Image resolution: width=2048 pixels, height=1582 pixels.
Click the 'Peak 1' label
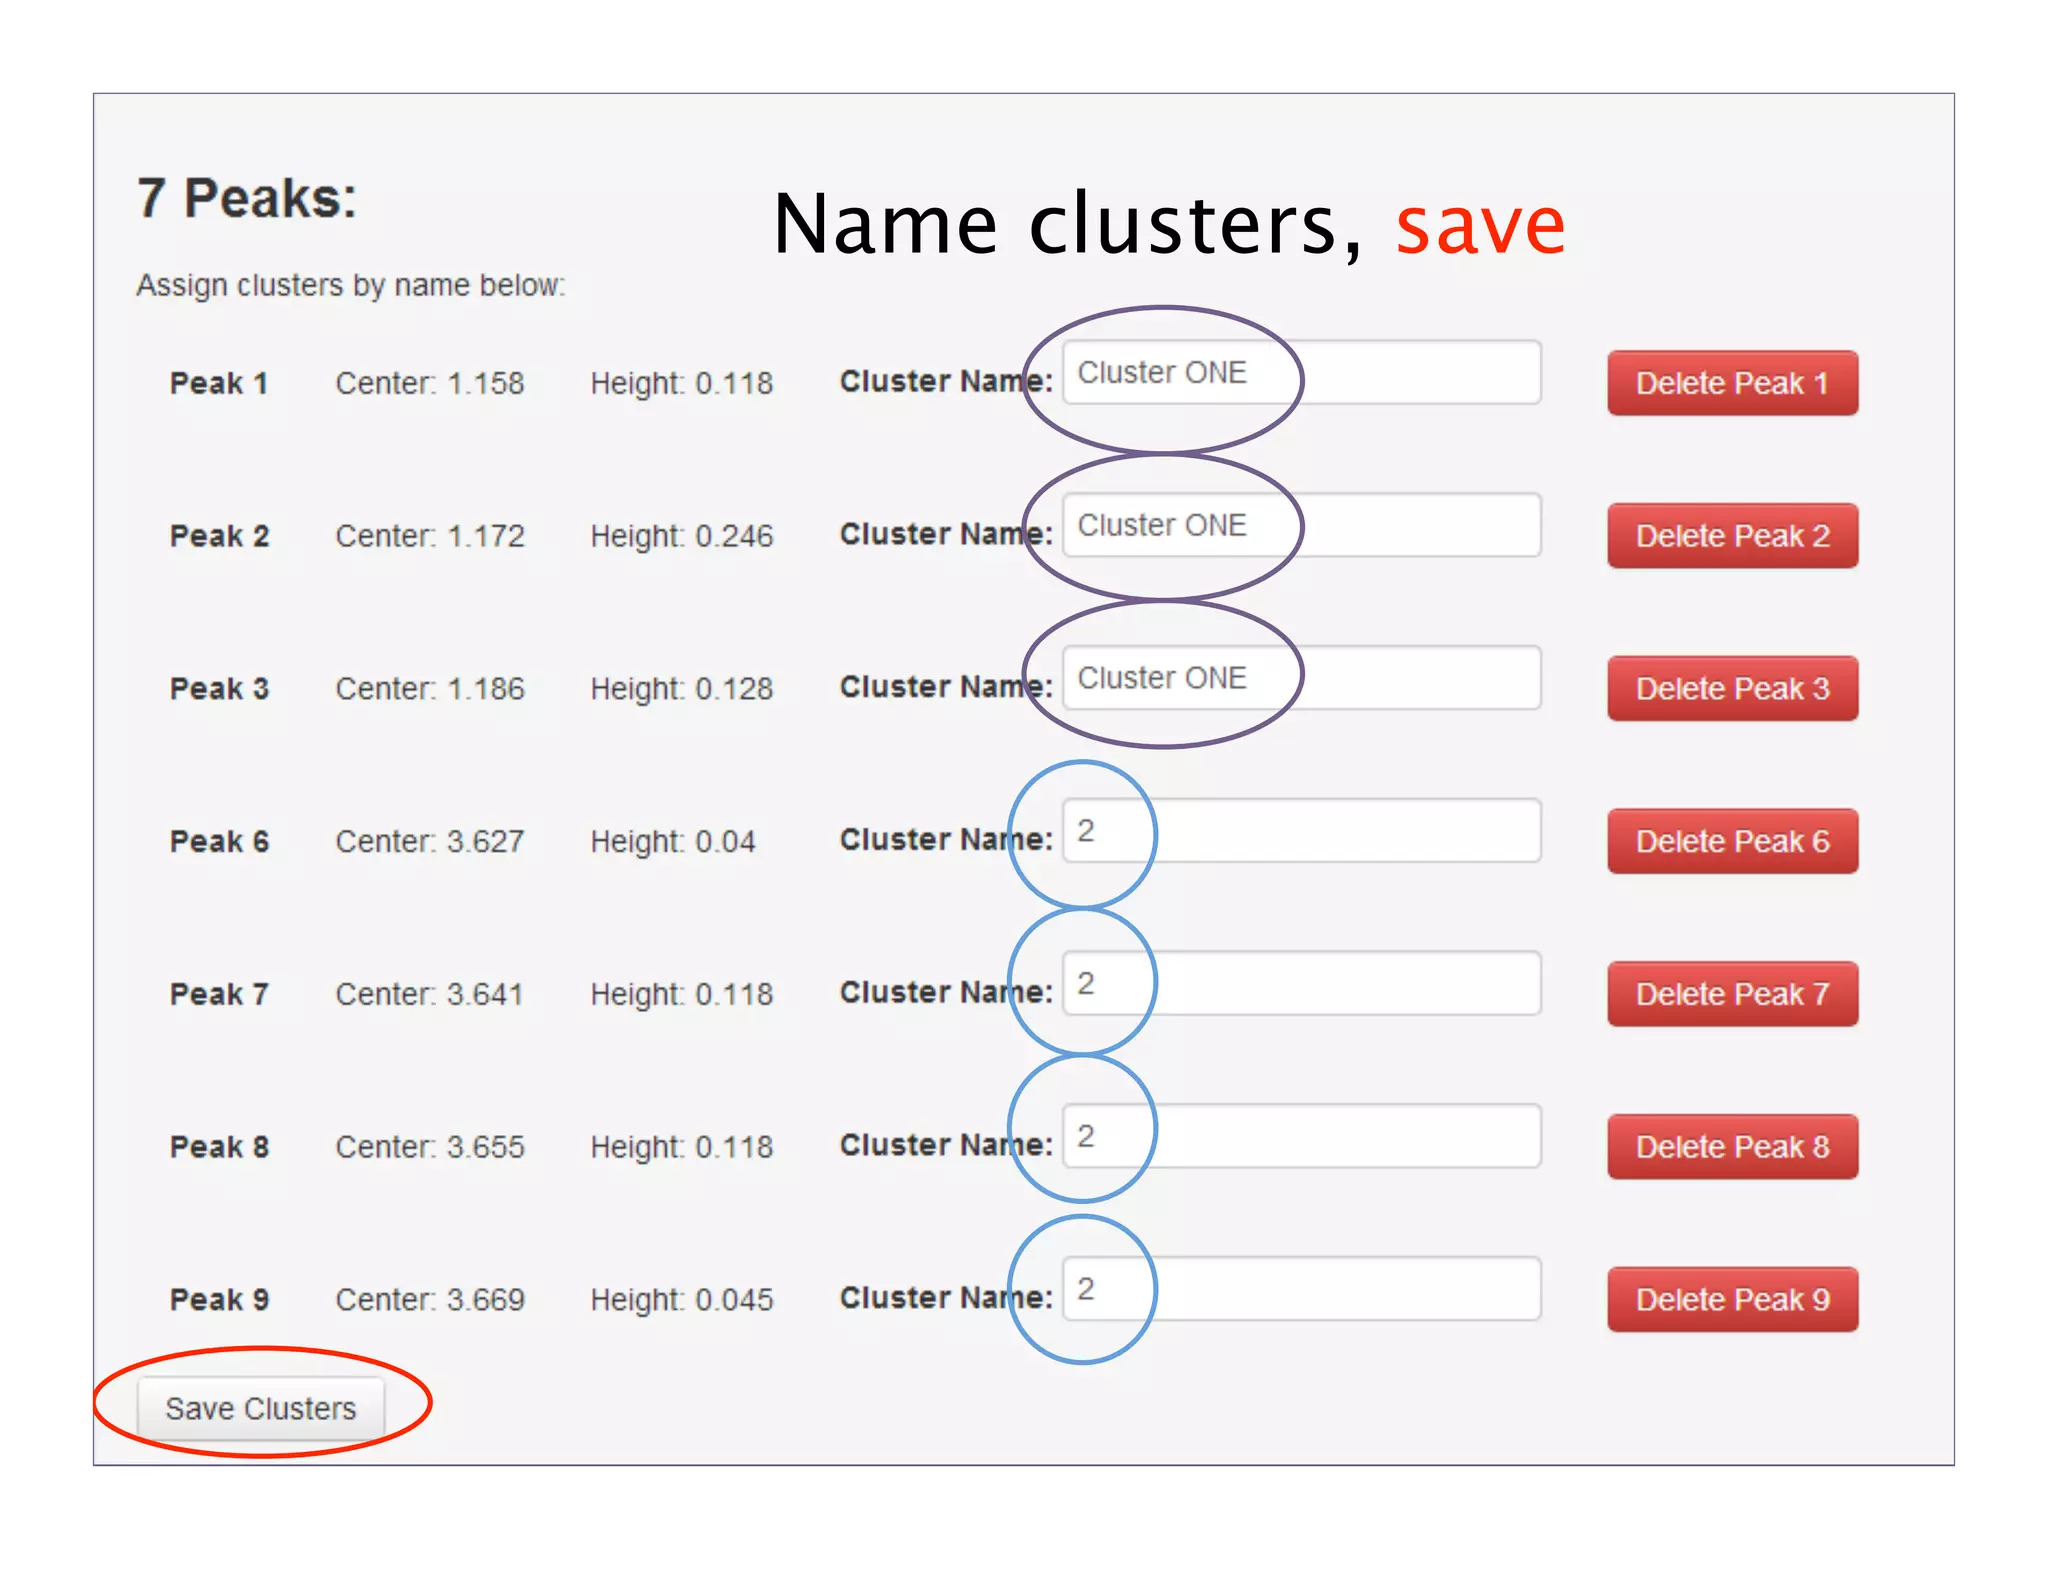(219, 383)
